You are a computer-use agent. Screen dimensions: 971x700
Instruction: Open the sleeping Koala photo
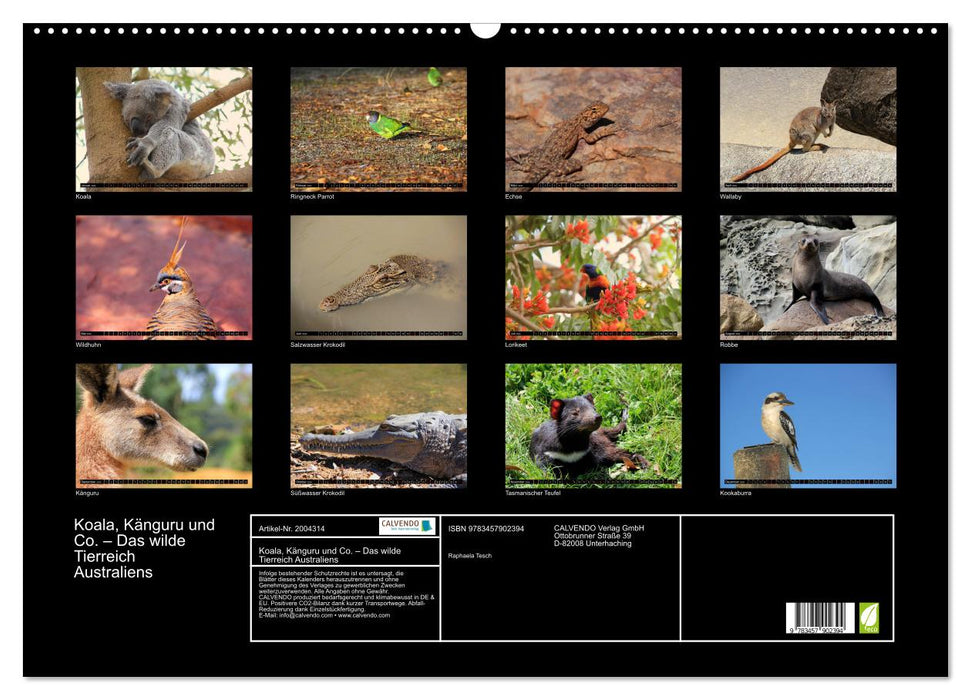pos(164,128)
